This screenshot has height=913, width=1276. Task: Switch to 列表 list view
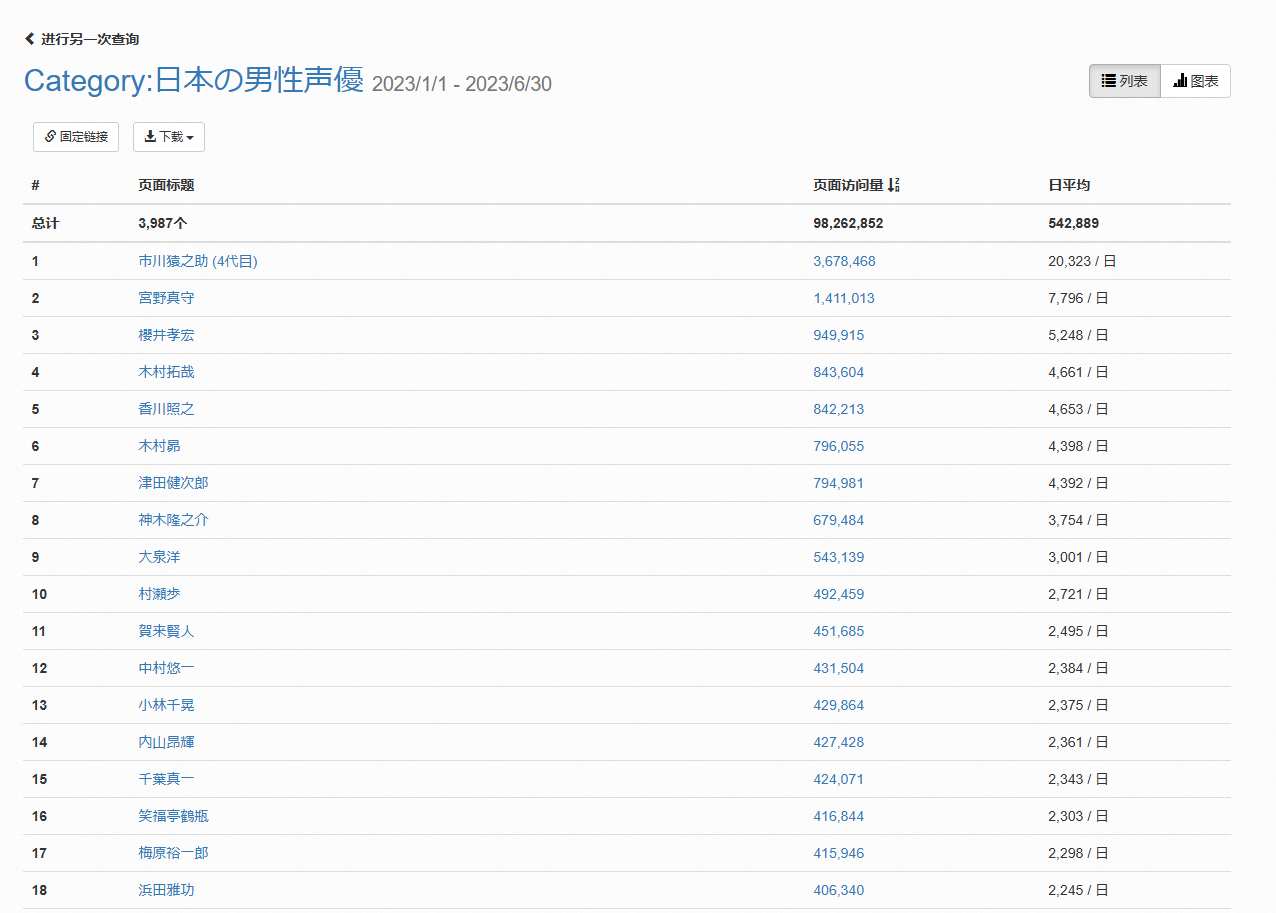(1125, 81)
